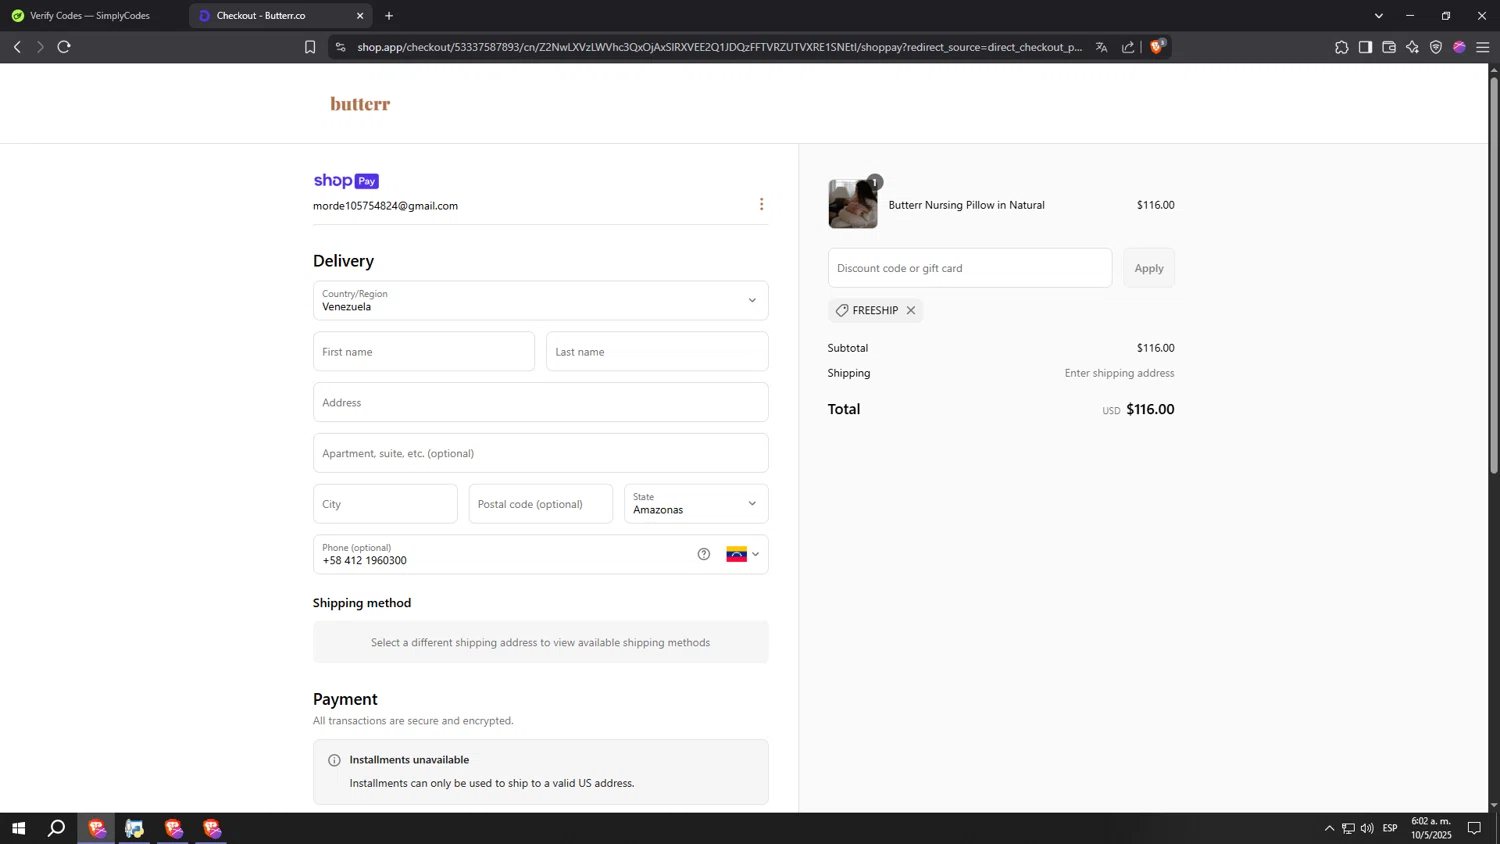Screen dimensions: 1500x844
Task: Click the address bar URL
Action: 720,47
